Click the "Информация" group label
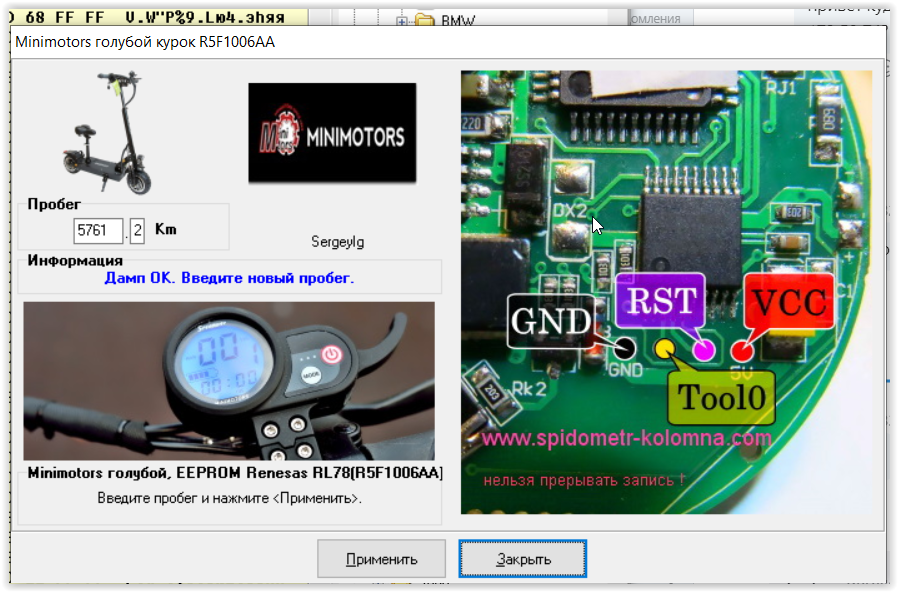898x592 pixels. pos(75,261)
